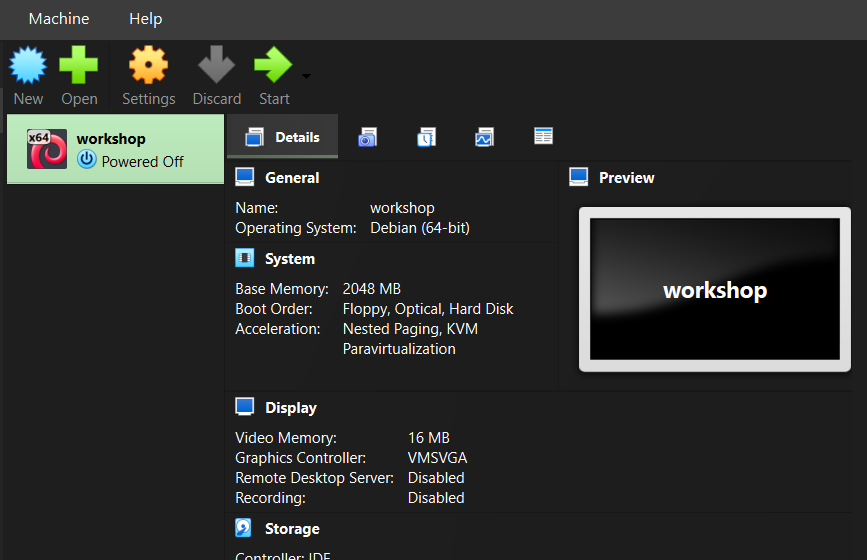867x560 pixels.
Task: Start the VM with the green arrow
Action: 273,65
